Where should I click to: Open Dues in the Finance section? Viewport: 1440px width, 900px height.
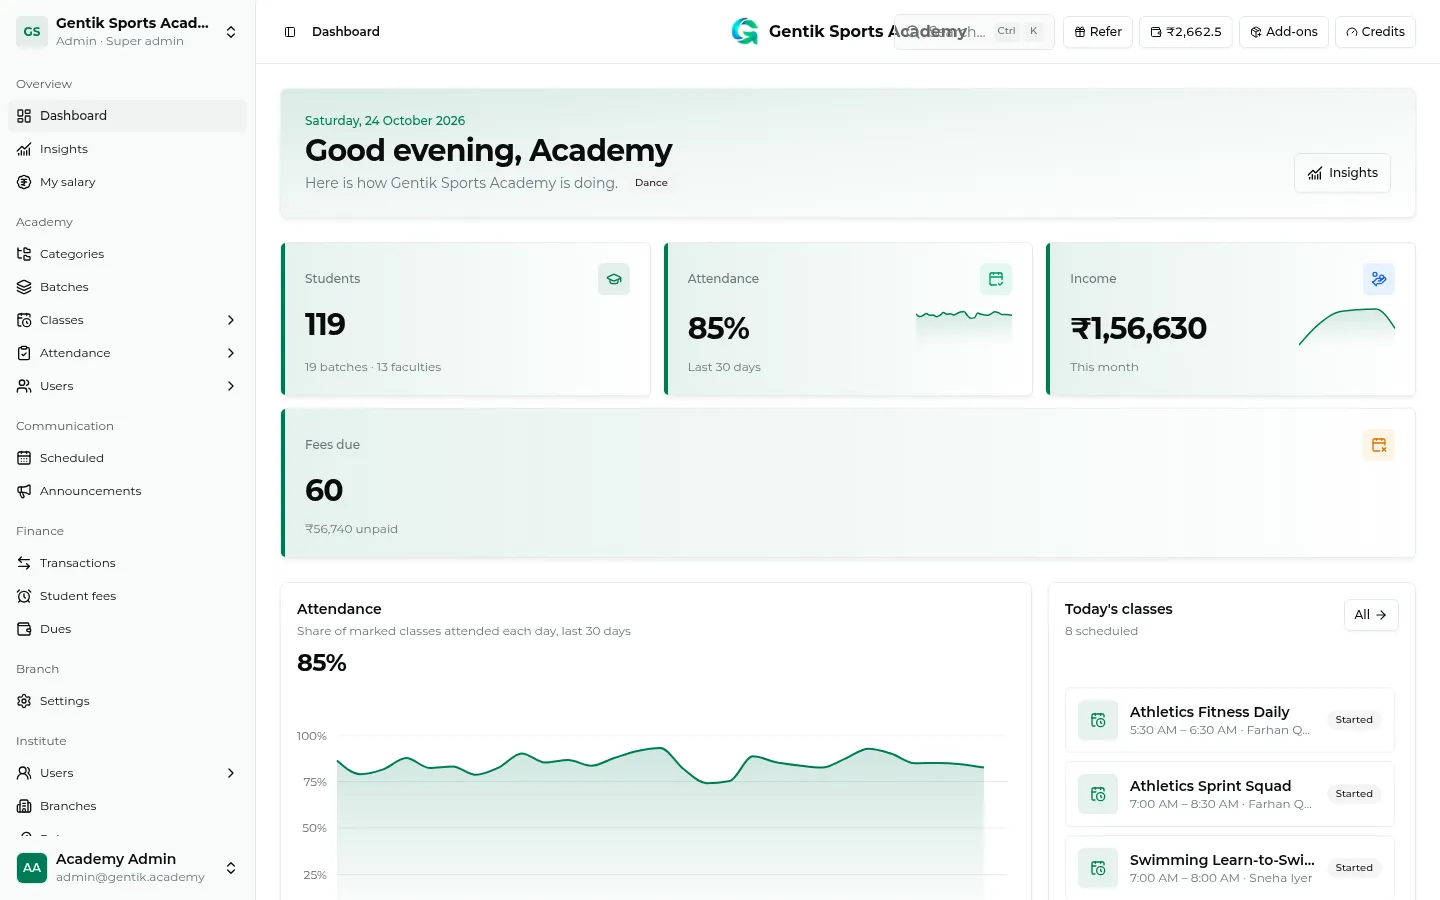pos(127,629)
